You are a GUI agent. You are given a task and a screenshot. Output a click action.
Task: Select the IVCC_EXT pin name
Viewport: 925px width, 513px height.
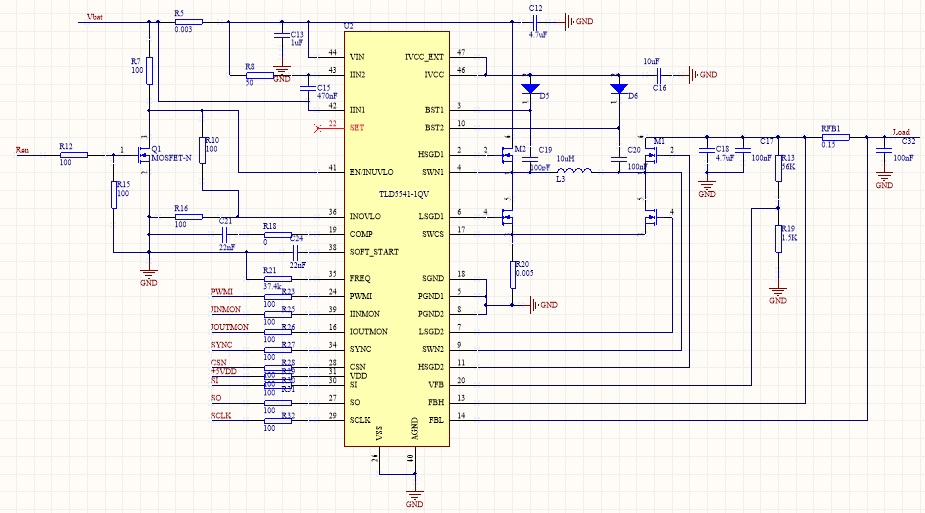424,57
